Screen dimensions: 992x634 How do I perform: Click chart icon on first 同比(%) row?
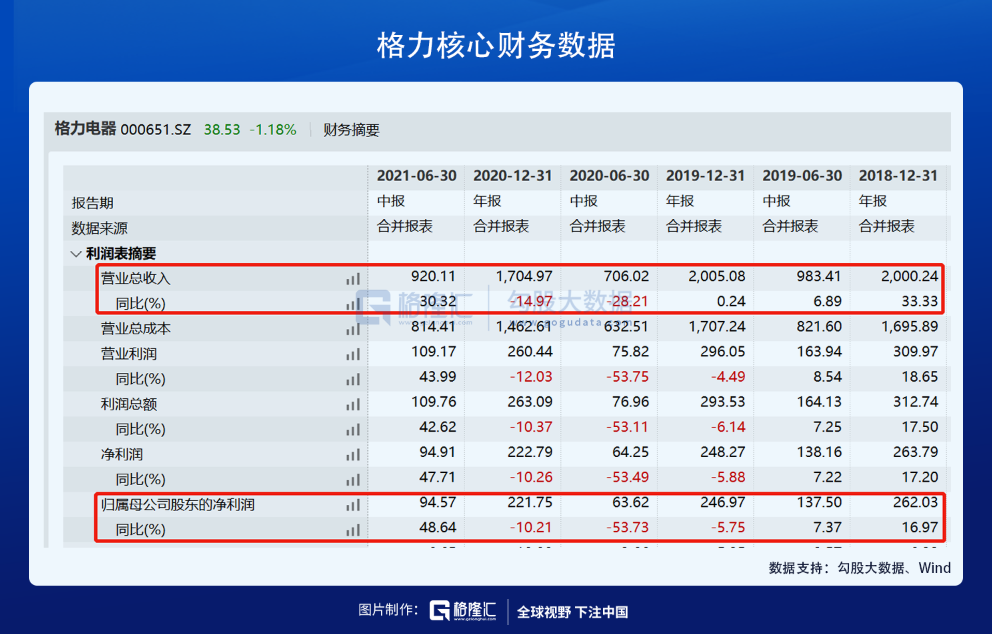pos(353,304)
